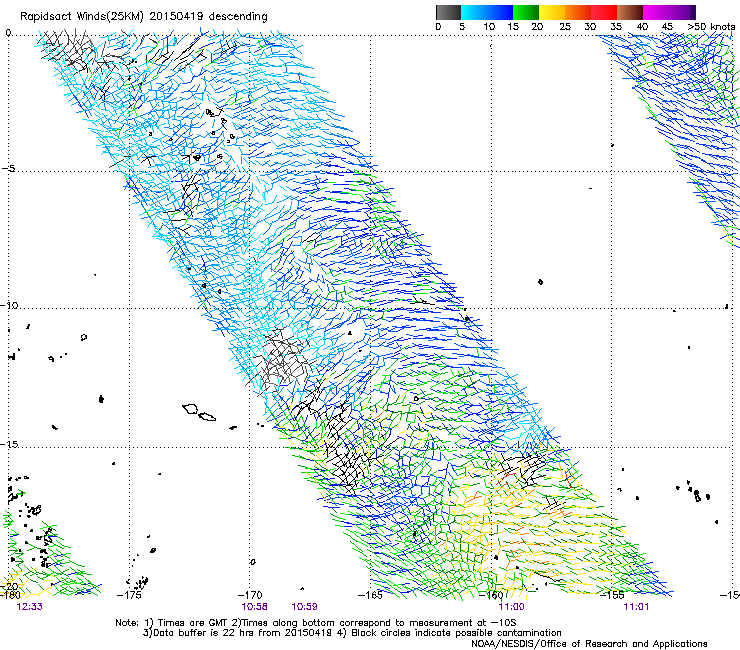
Task: Click the magenta 40-45 knots legend segment
Action: (656, 12)
